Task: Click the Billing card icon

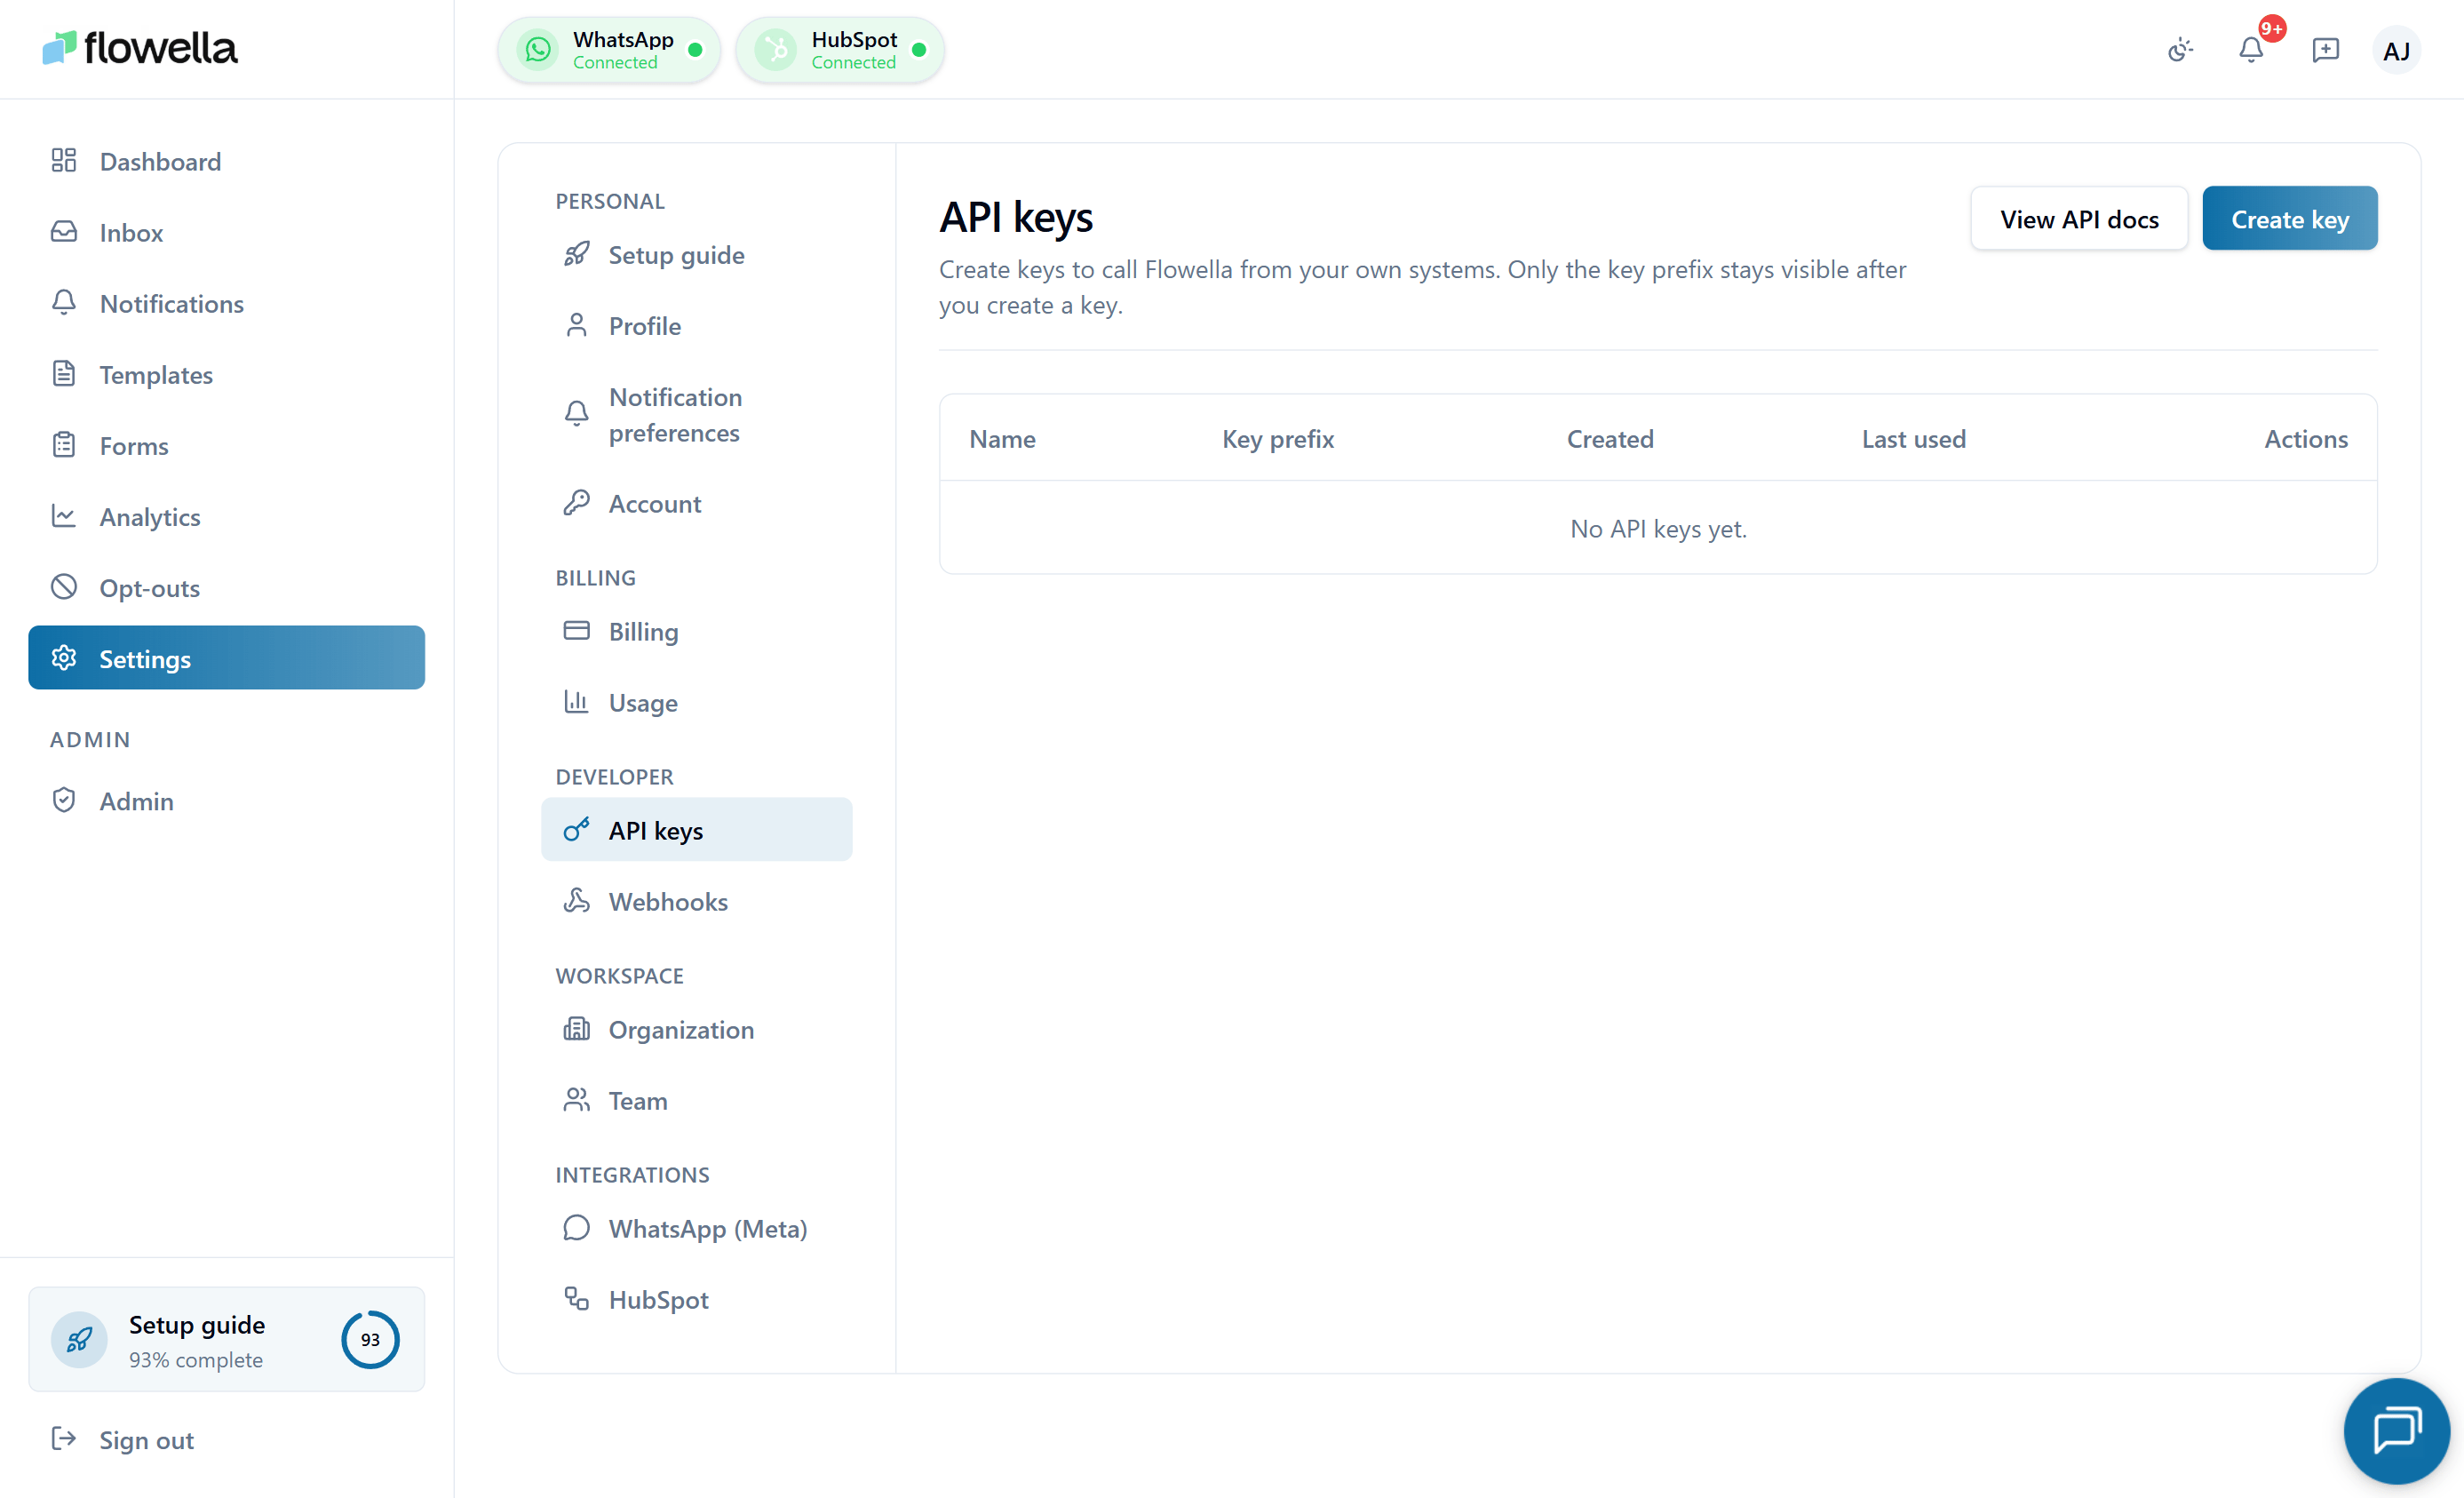Action: [x=577, y=630]
